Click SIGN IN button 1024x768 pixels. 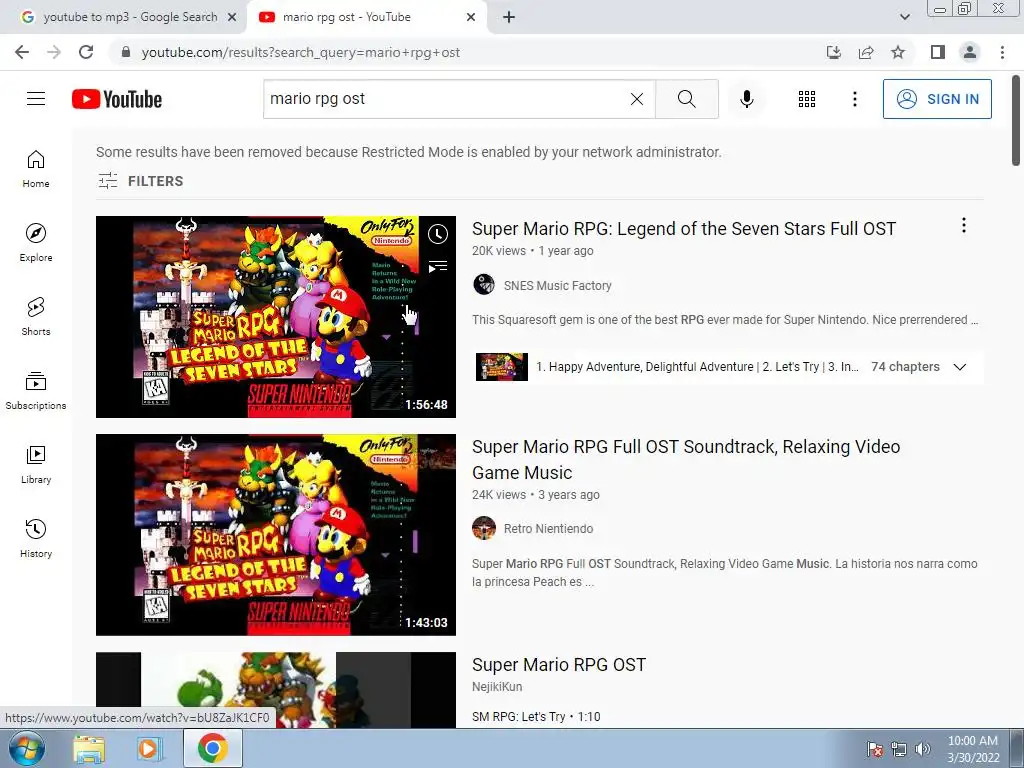937,99
